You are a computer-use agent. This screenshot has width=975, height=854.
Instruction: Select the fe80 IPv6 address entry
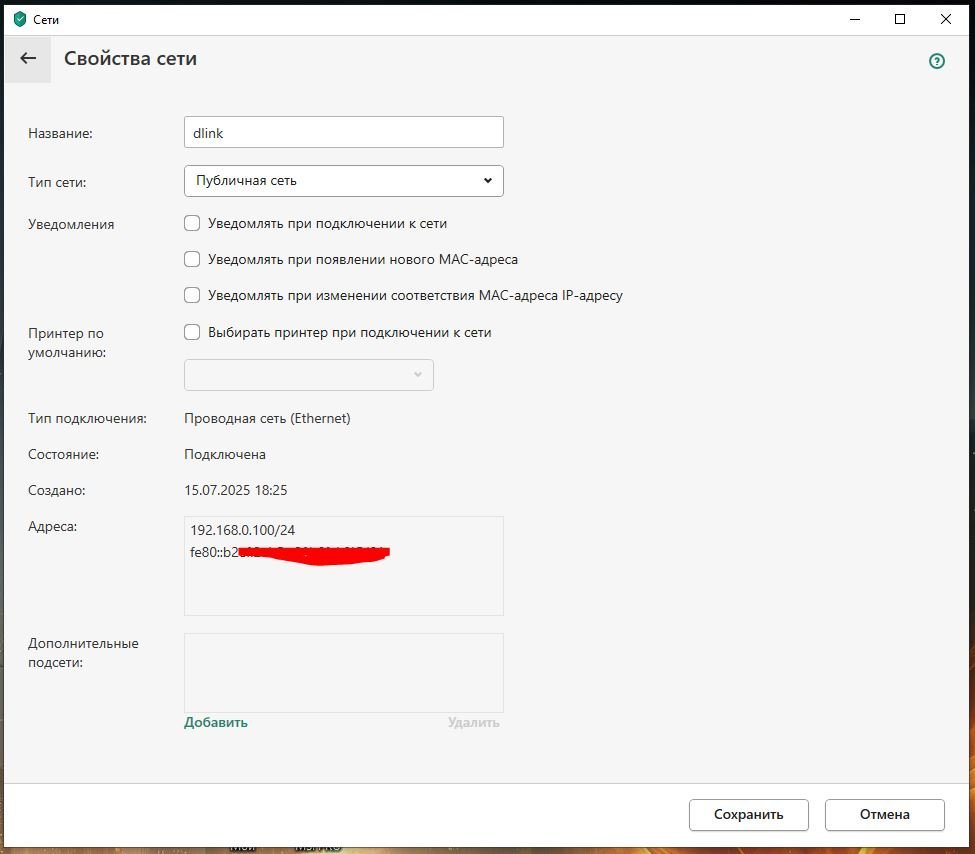[288, 552]
